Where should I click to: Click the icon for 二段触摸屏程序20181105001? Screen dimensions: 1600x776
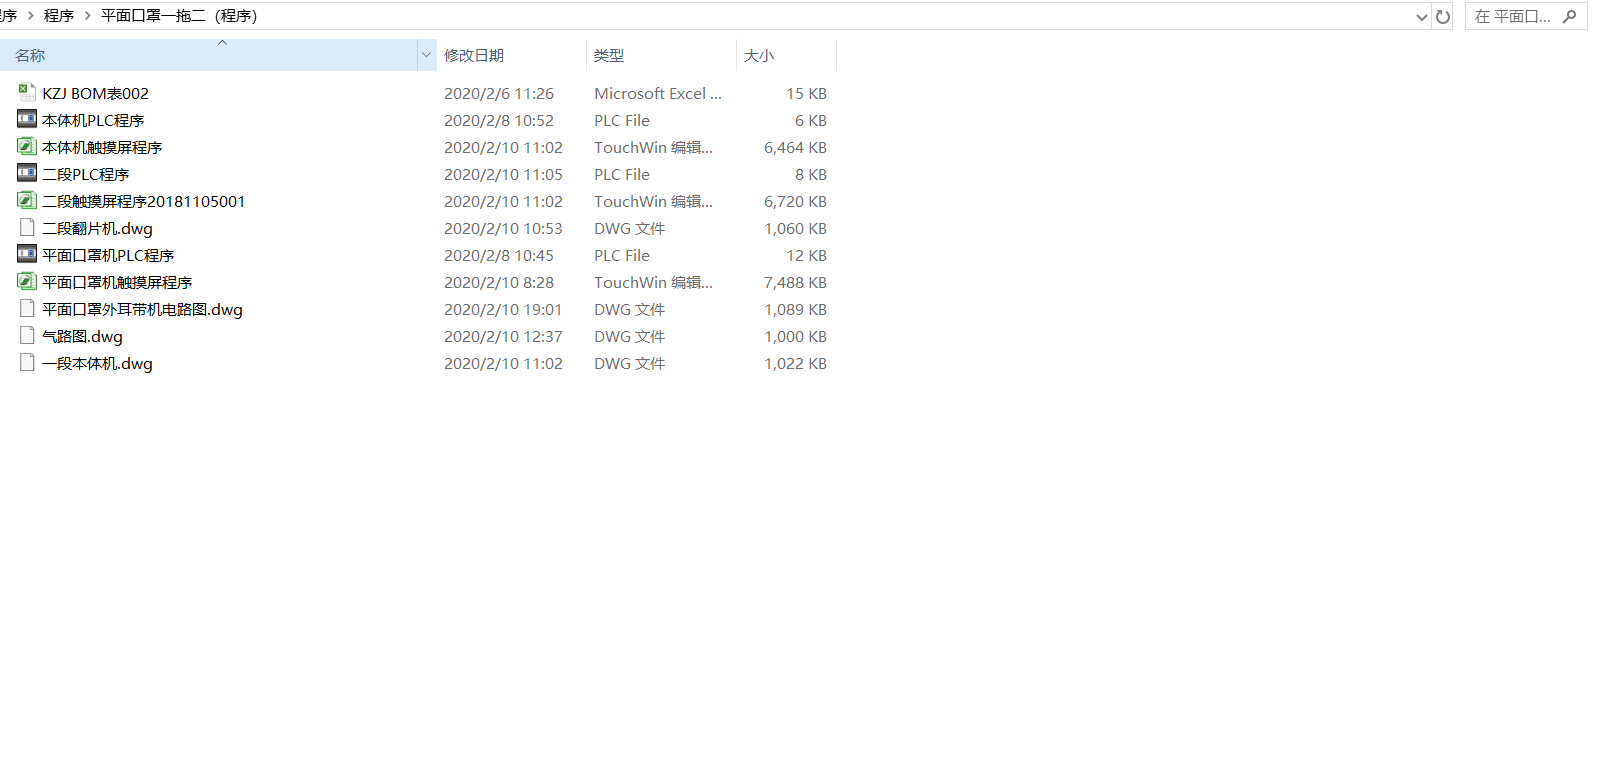27,200
